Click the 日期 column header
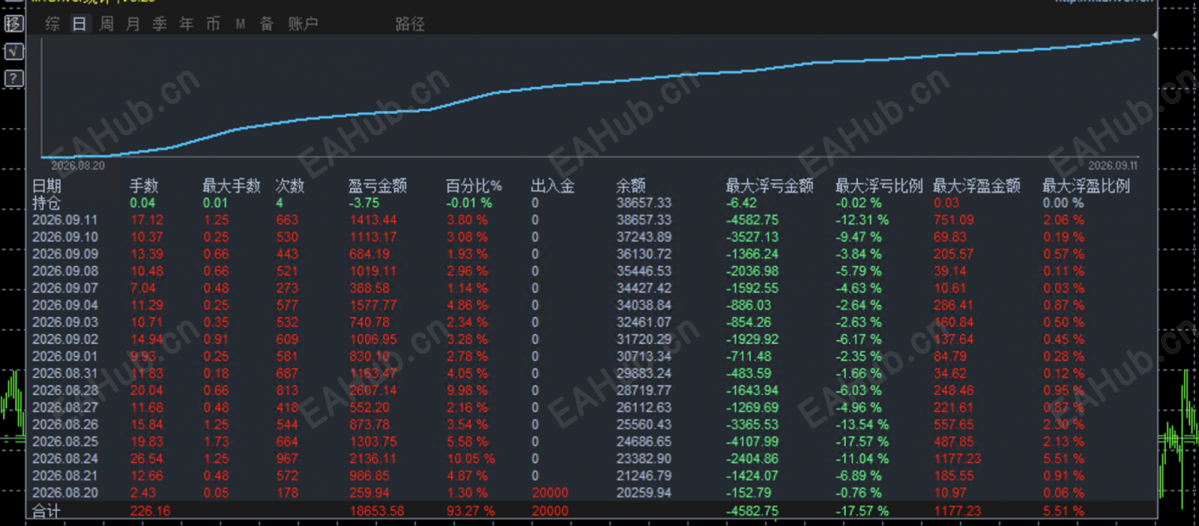1199x526 pixels. pos(47,186)
